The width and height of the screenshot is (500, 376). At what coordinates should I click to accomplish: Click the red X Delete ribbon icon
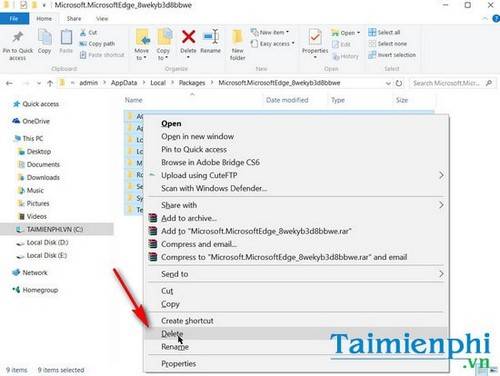point(188,37)
